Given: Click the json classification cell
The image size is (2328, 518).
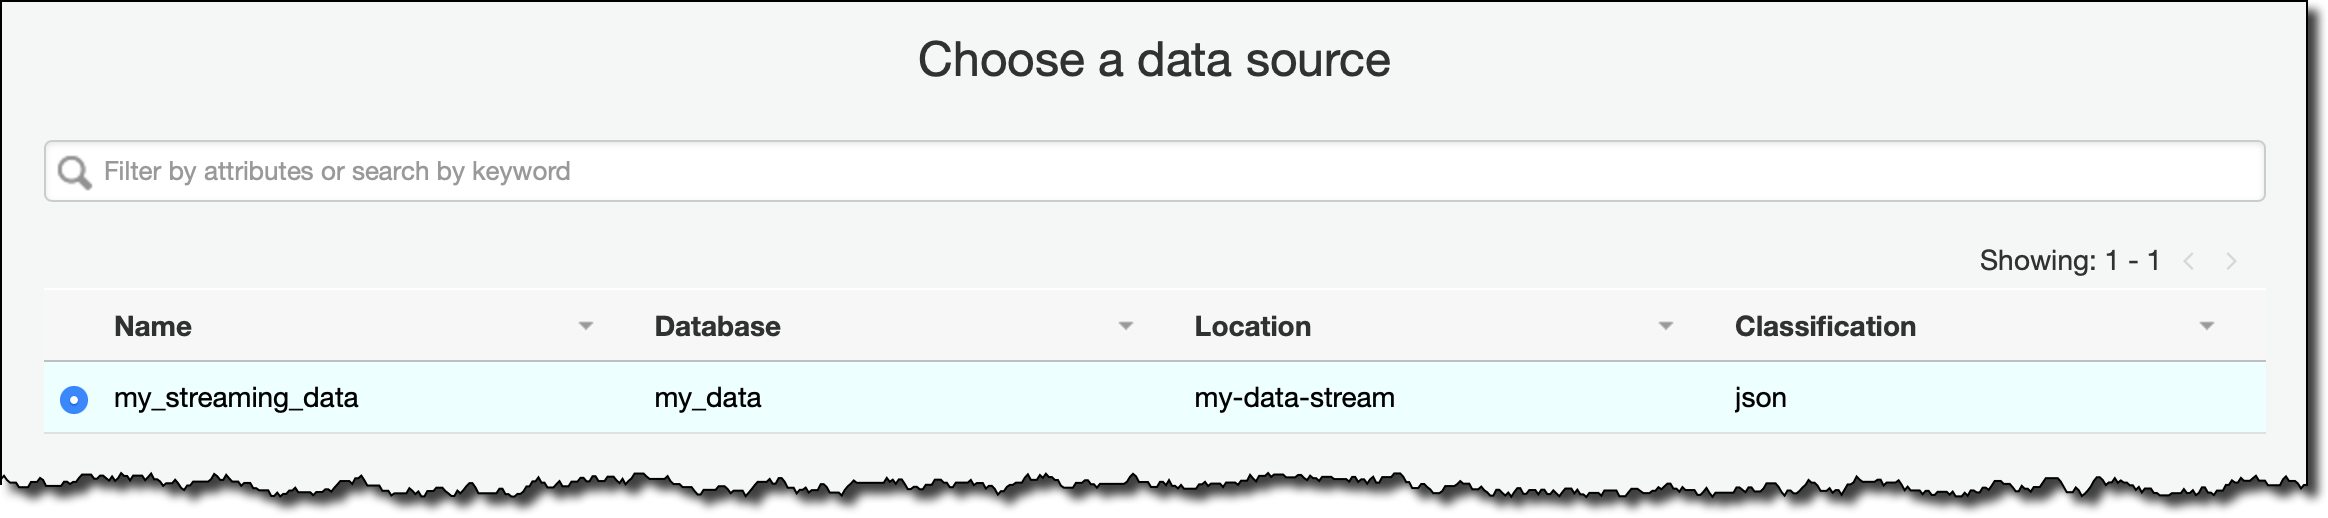Looking at the screenshot, I should click(x=1760, y=398).
